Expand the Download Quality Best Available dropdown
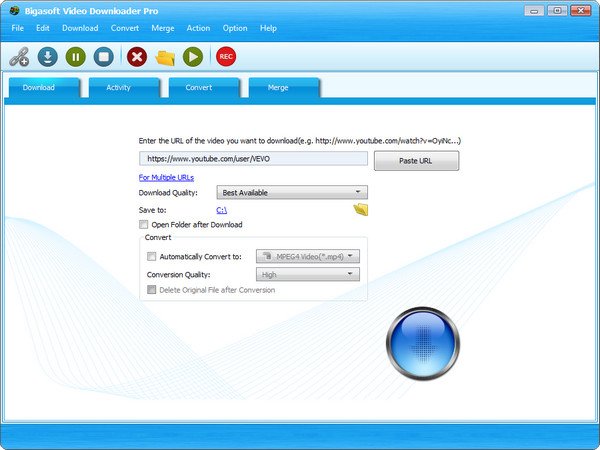600x450 pixels. (x=292, y=192)
